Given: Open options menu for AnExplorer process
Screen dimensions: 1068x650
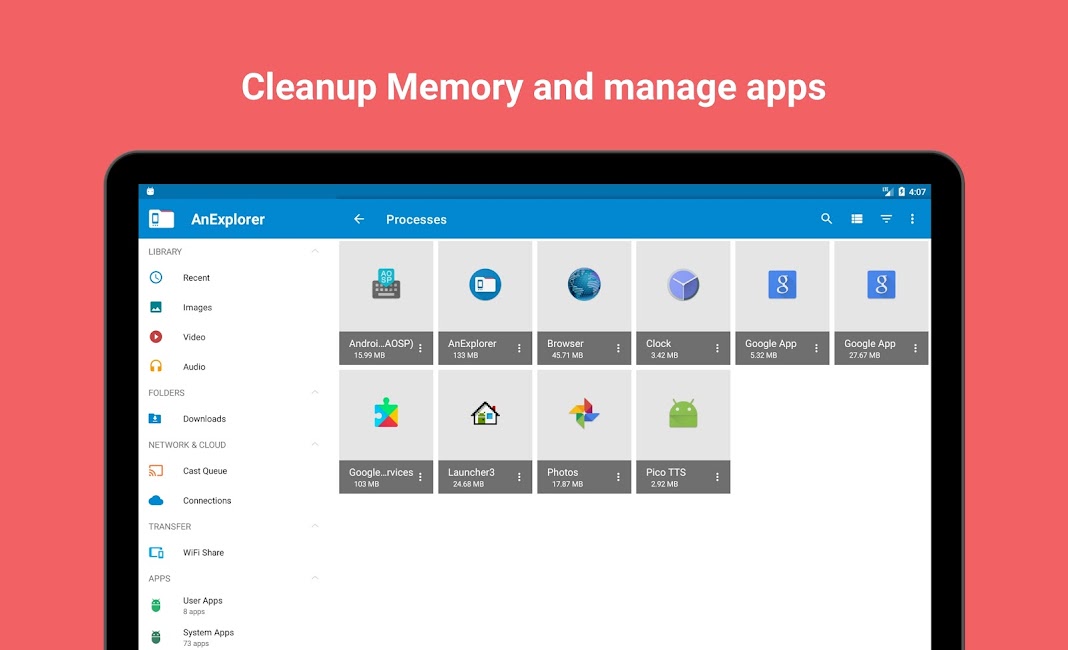Looking at the screenshot, I should click(x=519, y=348).
